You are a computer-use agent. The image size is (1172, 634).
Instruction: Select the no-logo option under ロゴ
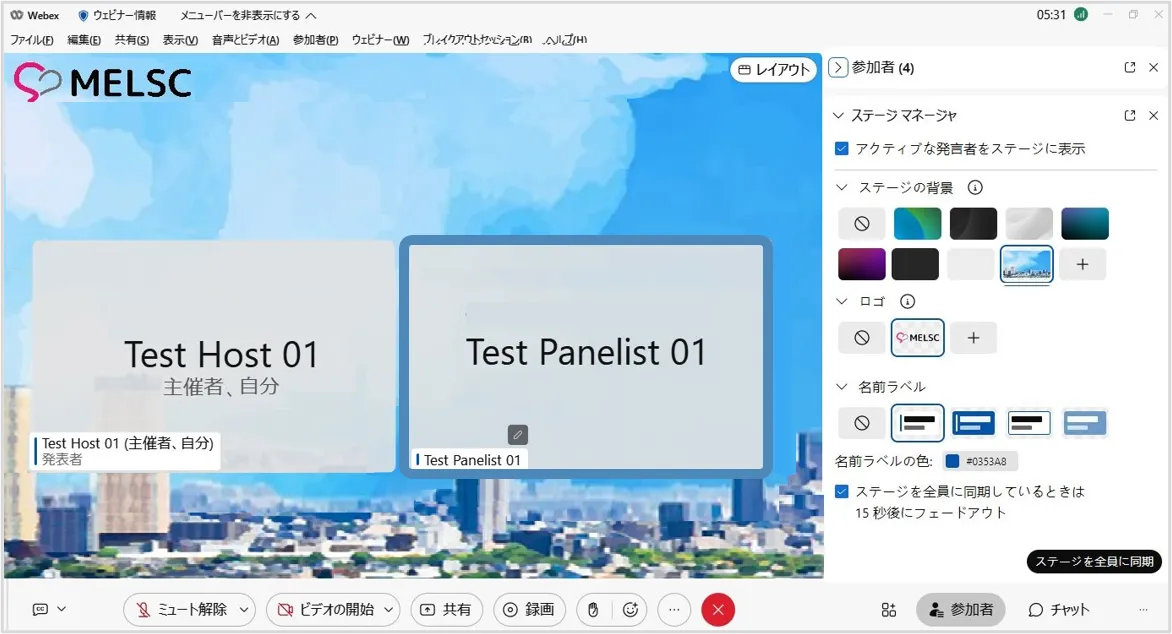(x=862, y=338)
